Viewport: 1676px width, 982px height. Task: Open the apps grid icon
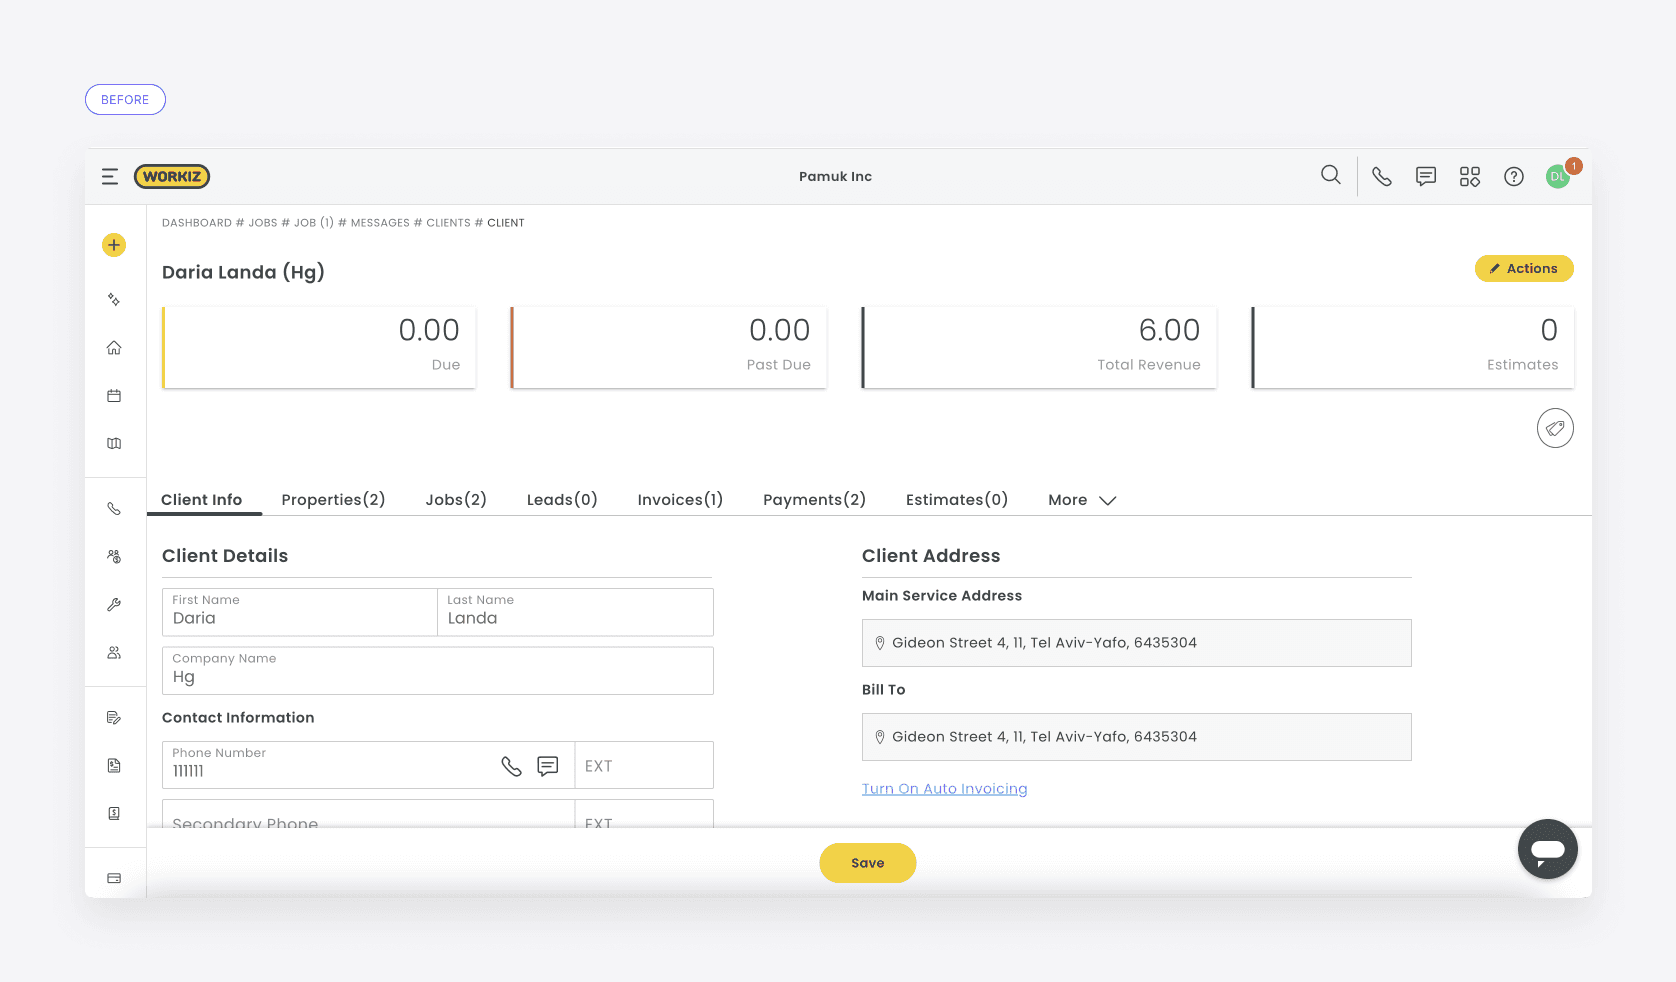[1470, 177]
